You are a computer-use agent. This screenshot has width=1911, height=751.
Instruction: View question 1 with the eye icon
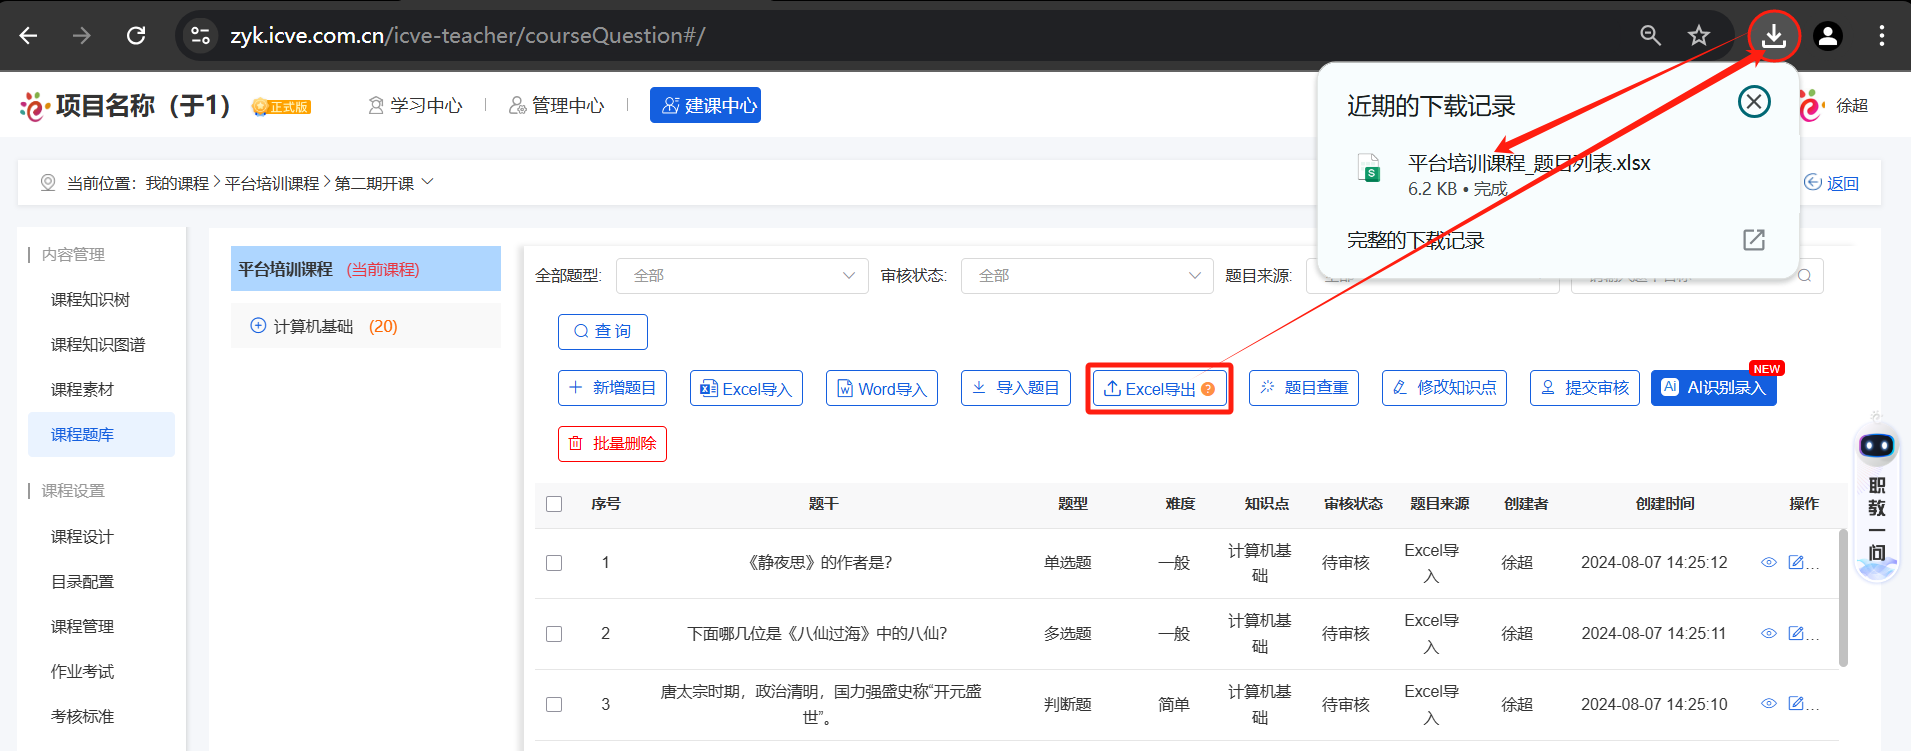click(1768, 562)
